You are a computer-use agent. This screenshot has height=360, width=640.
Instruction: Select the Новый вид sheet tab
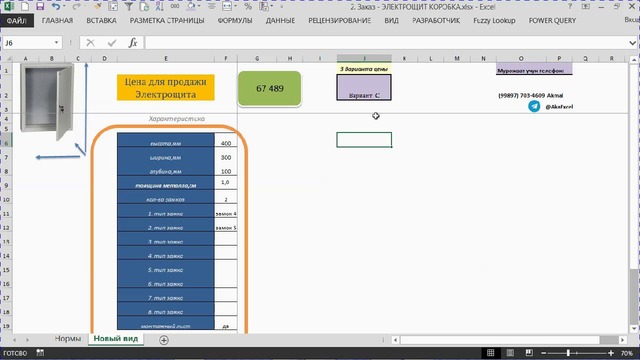pos(116,338)
